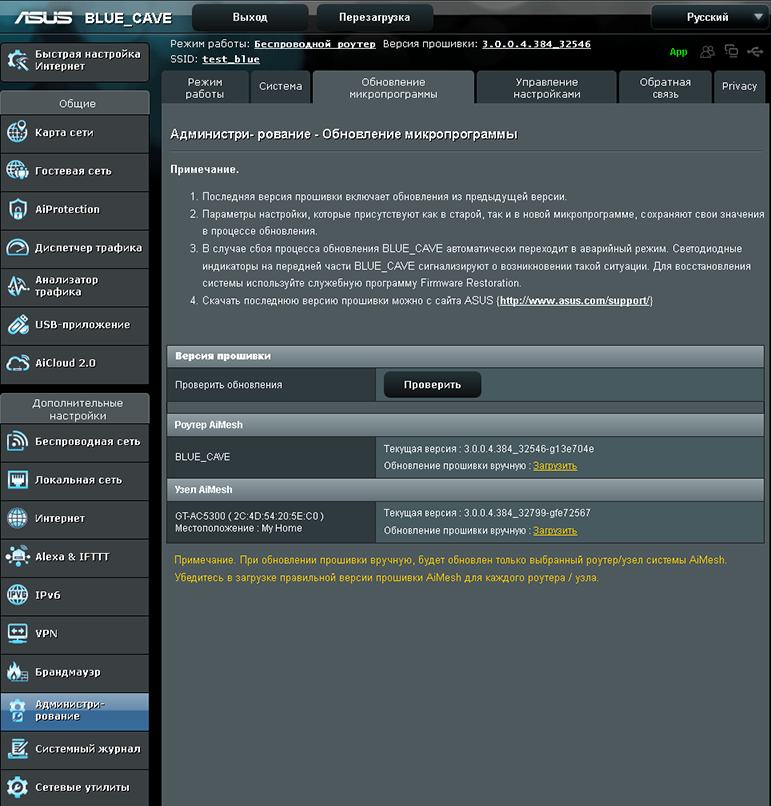Click the Интернет globe icon

point(17,518)
